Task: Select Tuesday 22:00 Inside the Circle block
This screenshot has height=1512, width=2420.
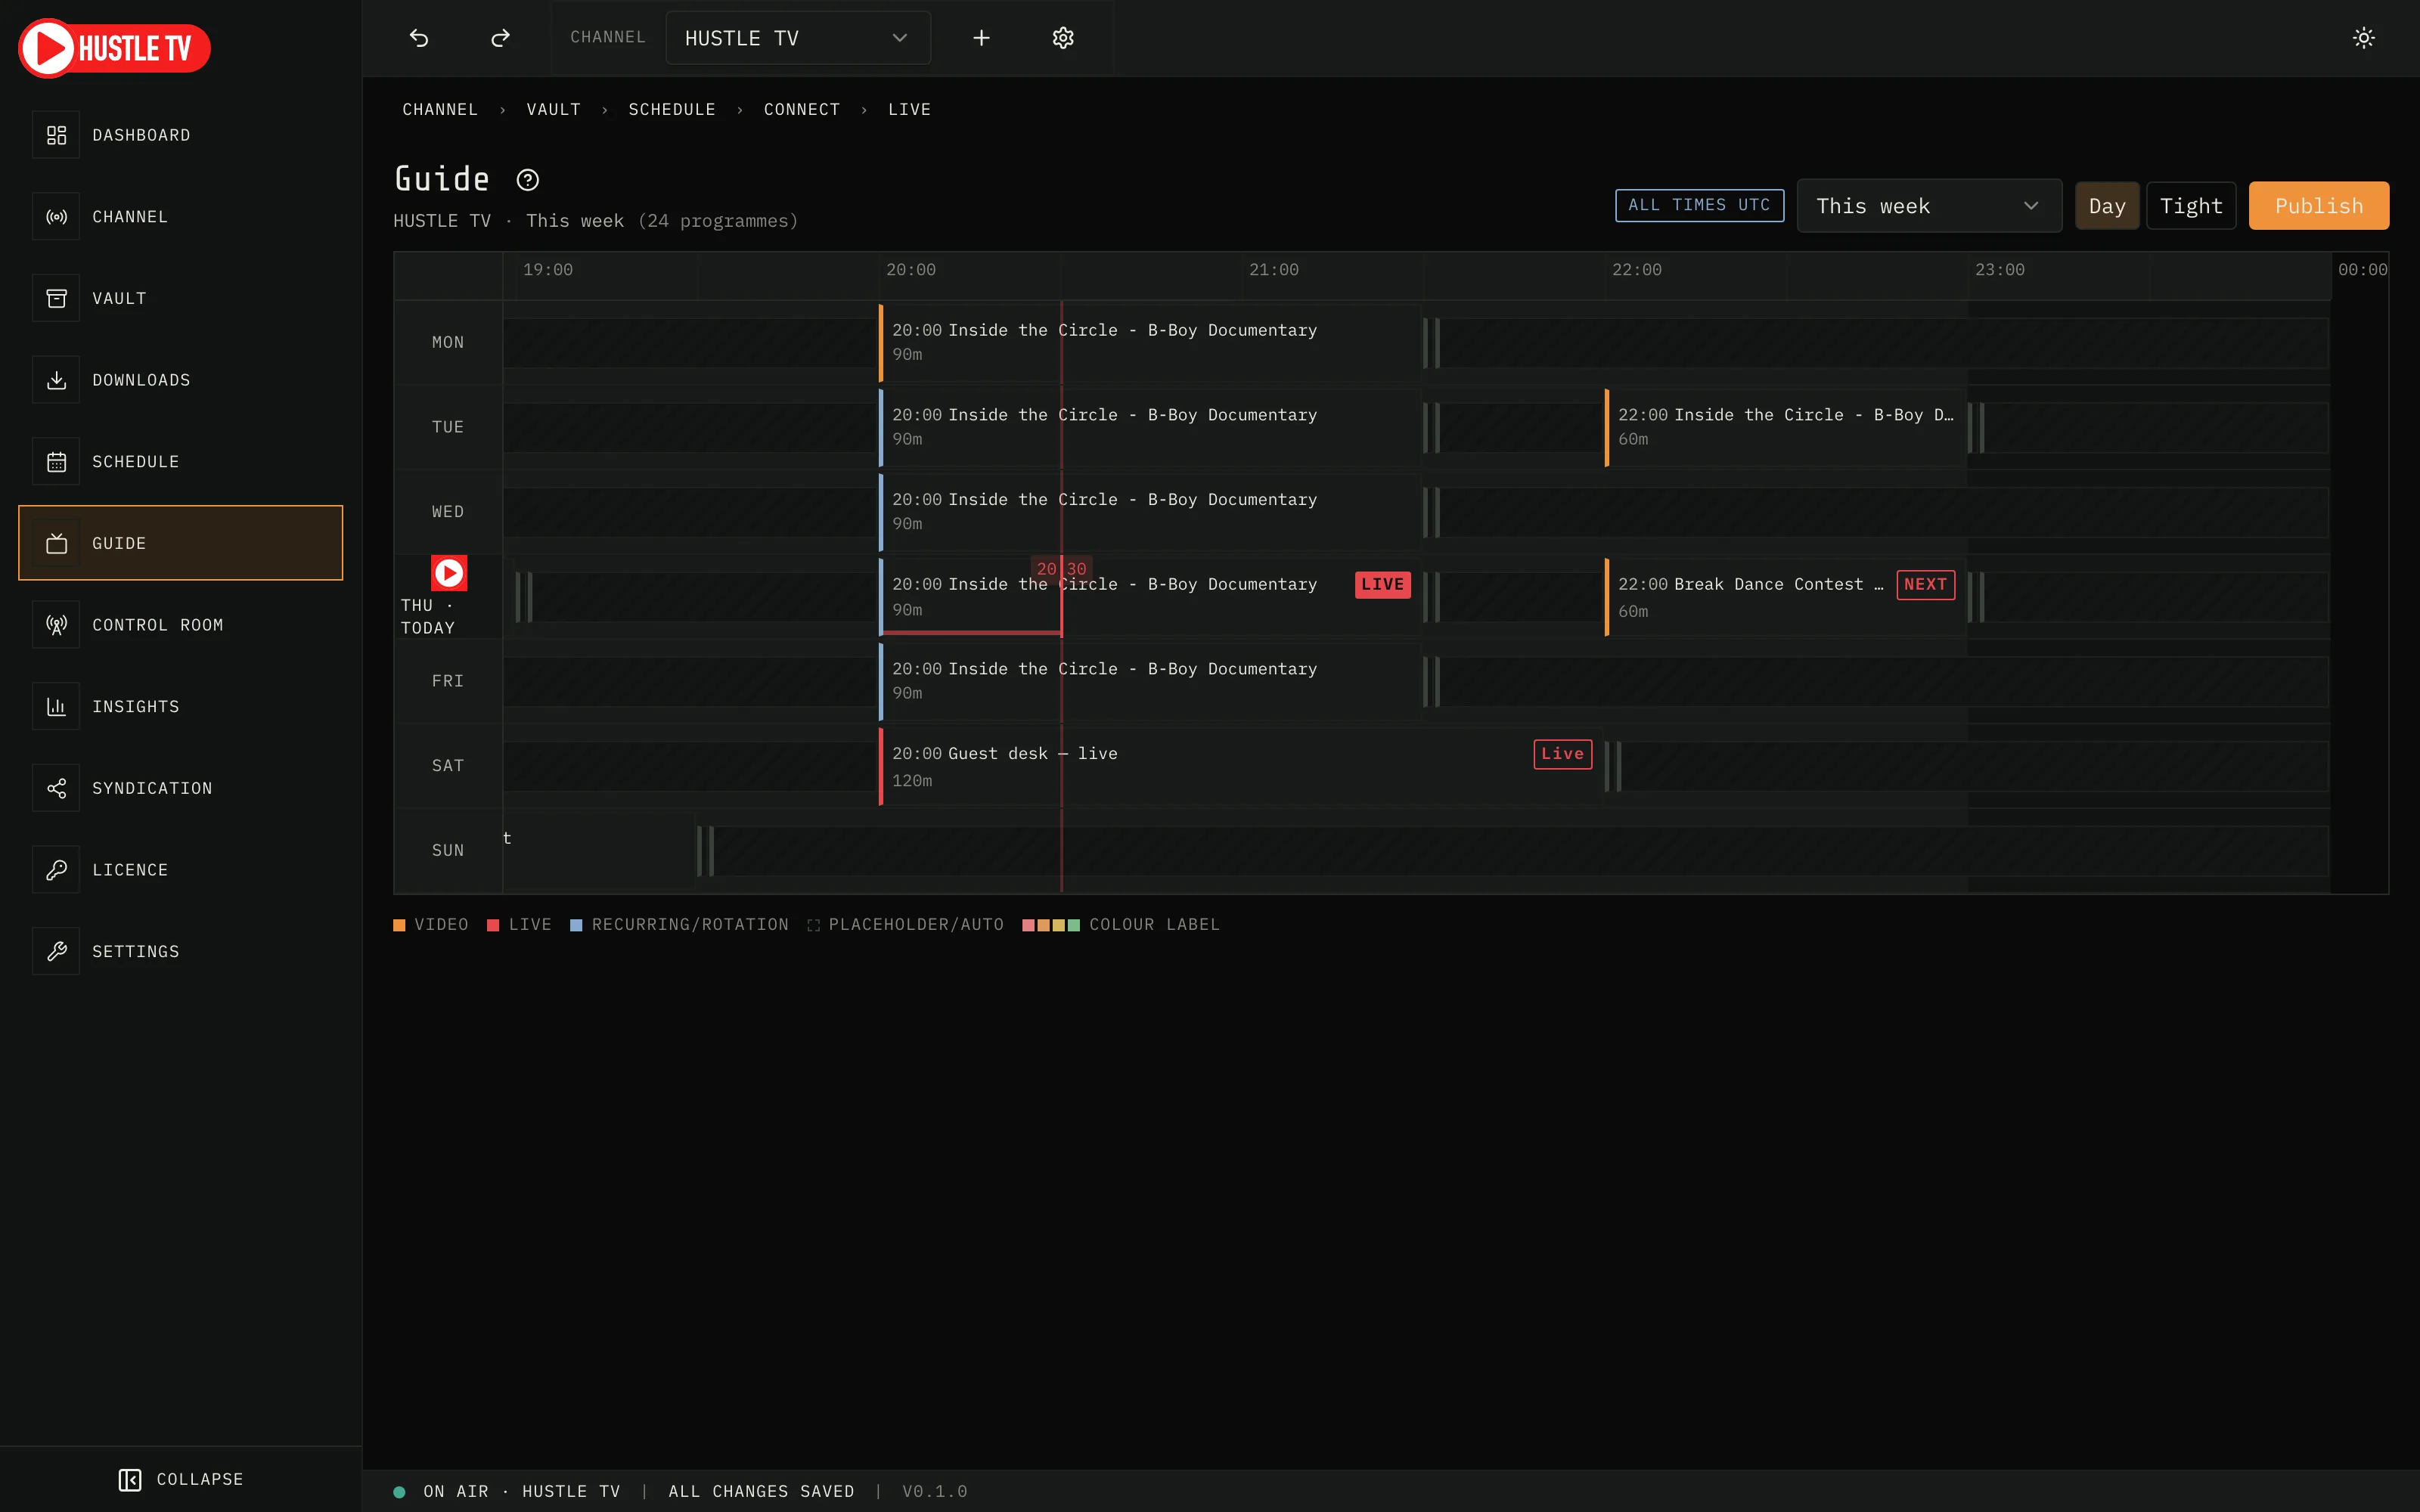Action: (1786, 428)
